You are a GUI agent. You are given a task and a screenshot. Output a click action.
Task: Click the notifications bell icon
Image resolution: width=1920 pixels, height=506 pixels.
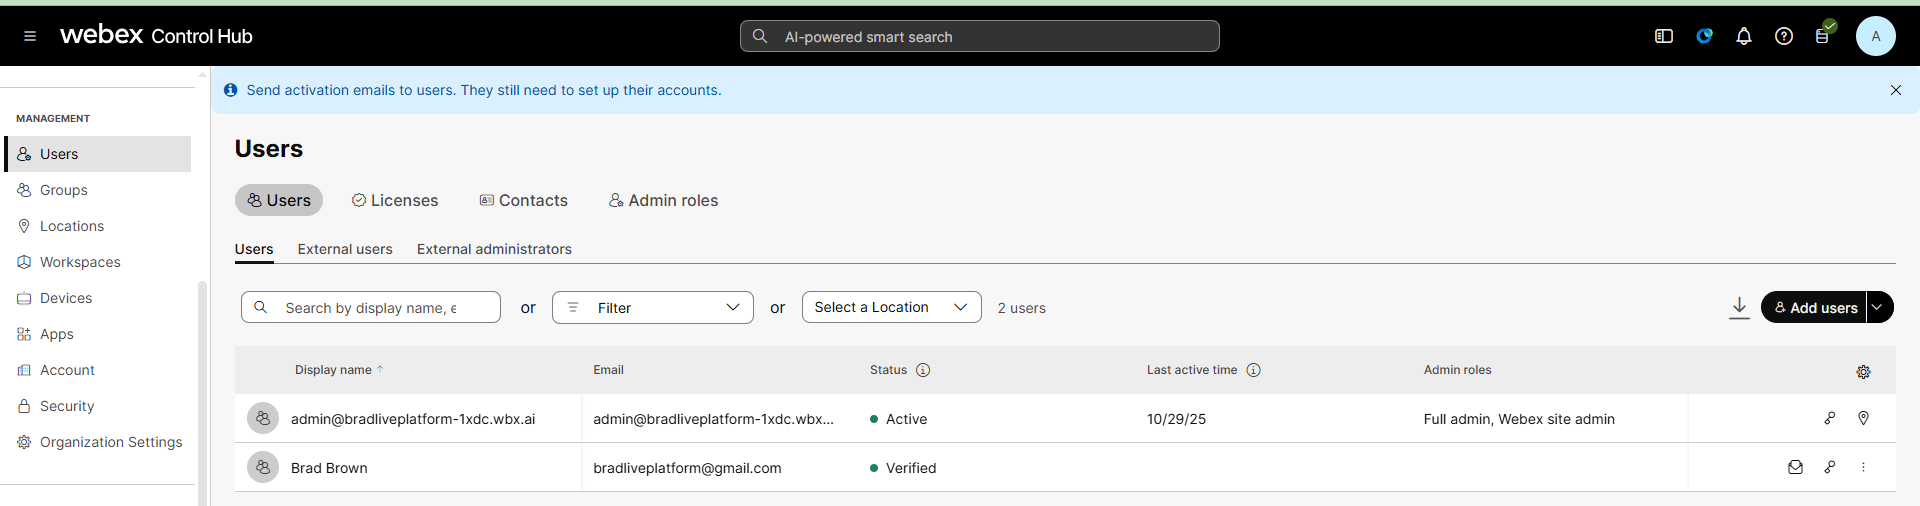click(1744, 36)
